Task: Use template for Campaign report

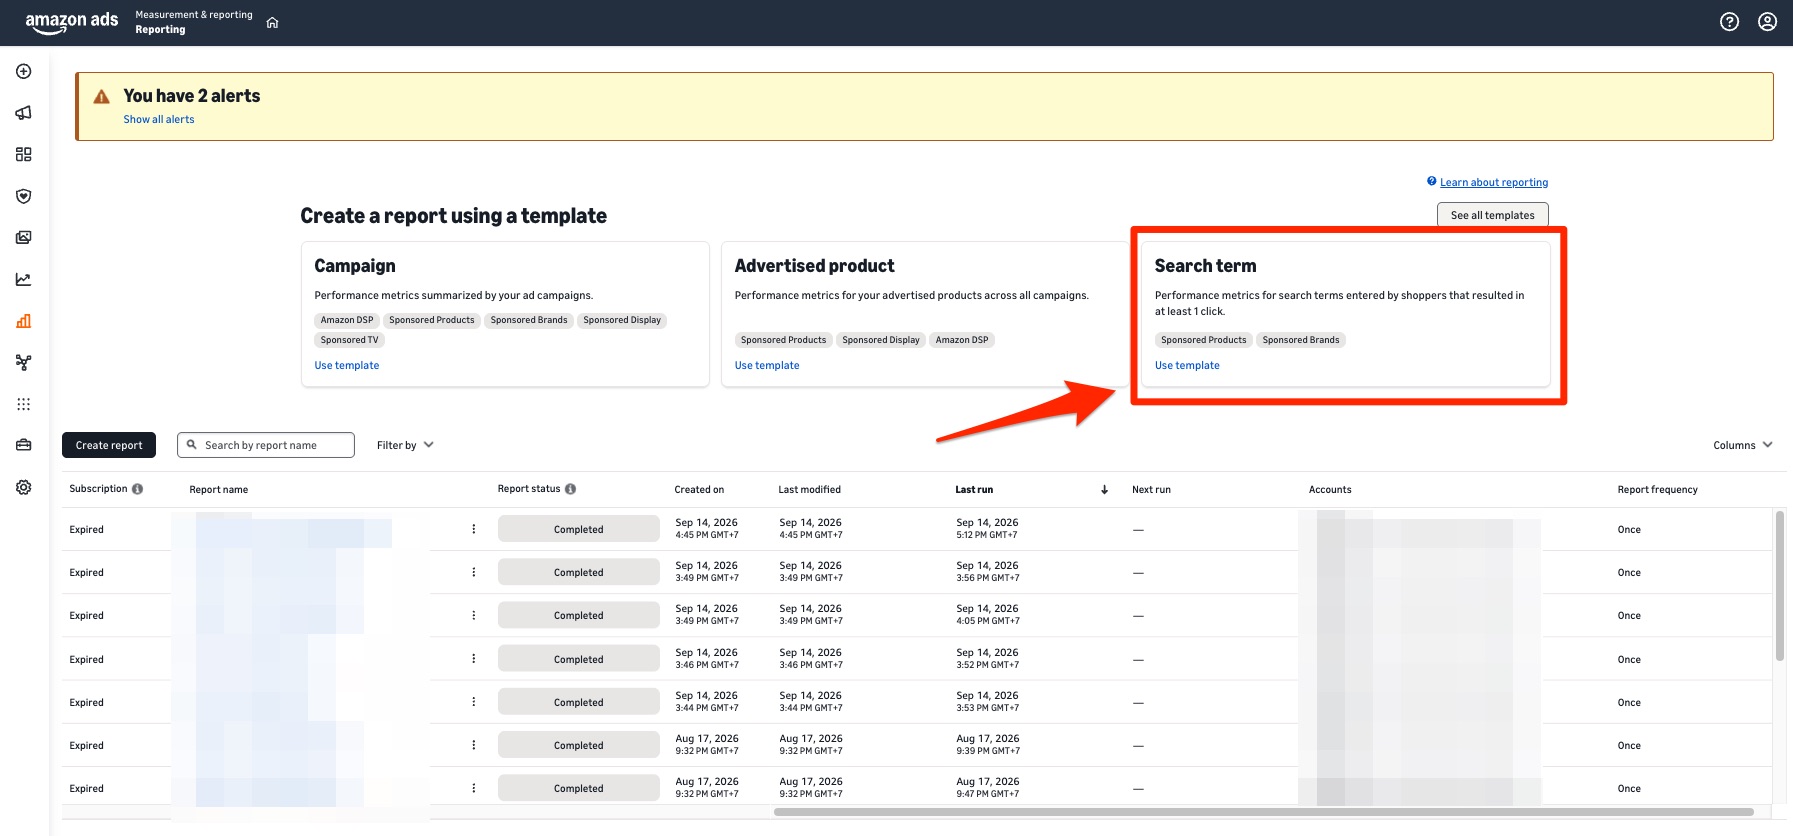Action: coord(347,365)
